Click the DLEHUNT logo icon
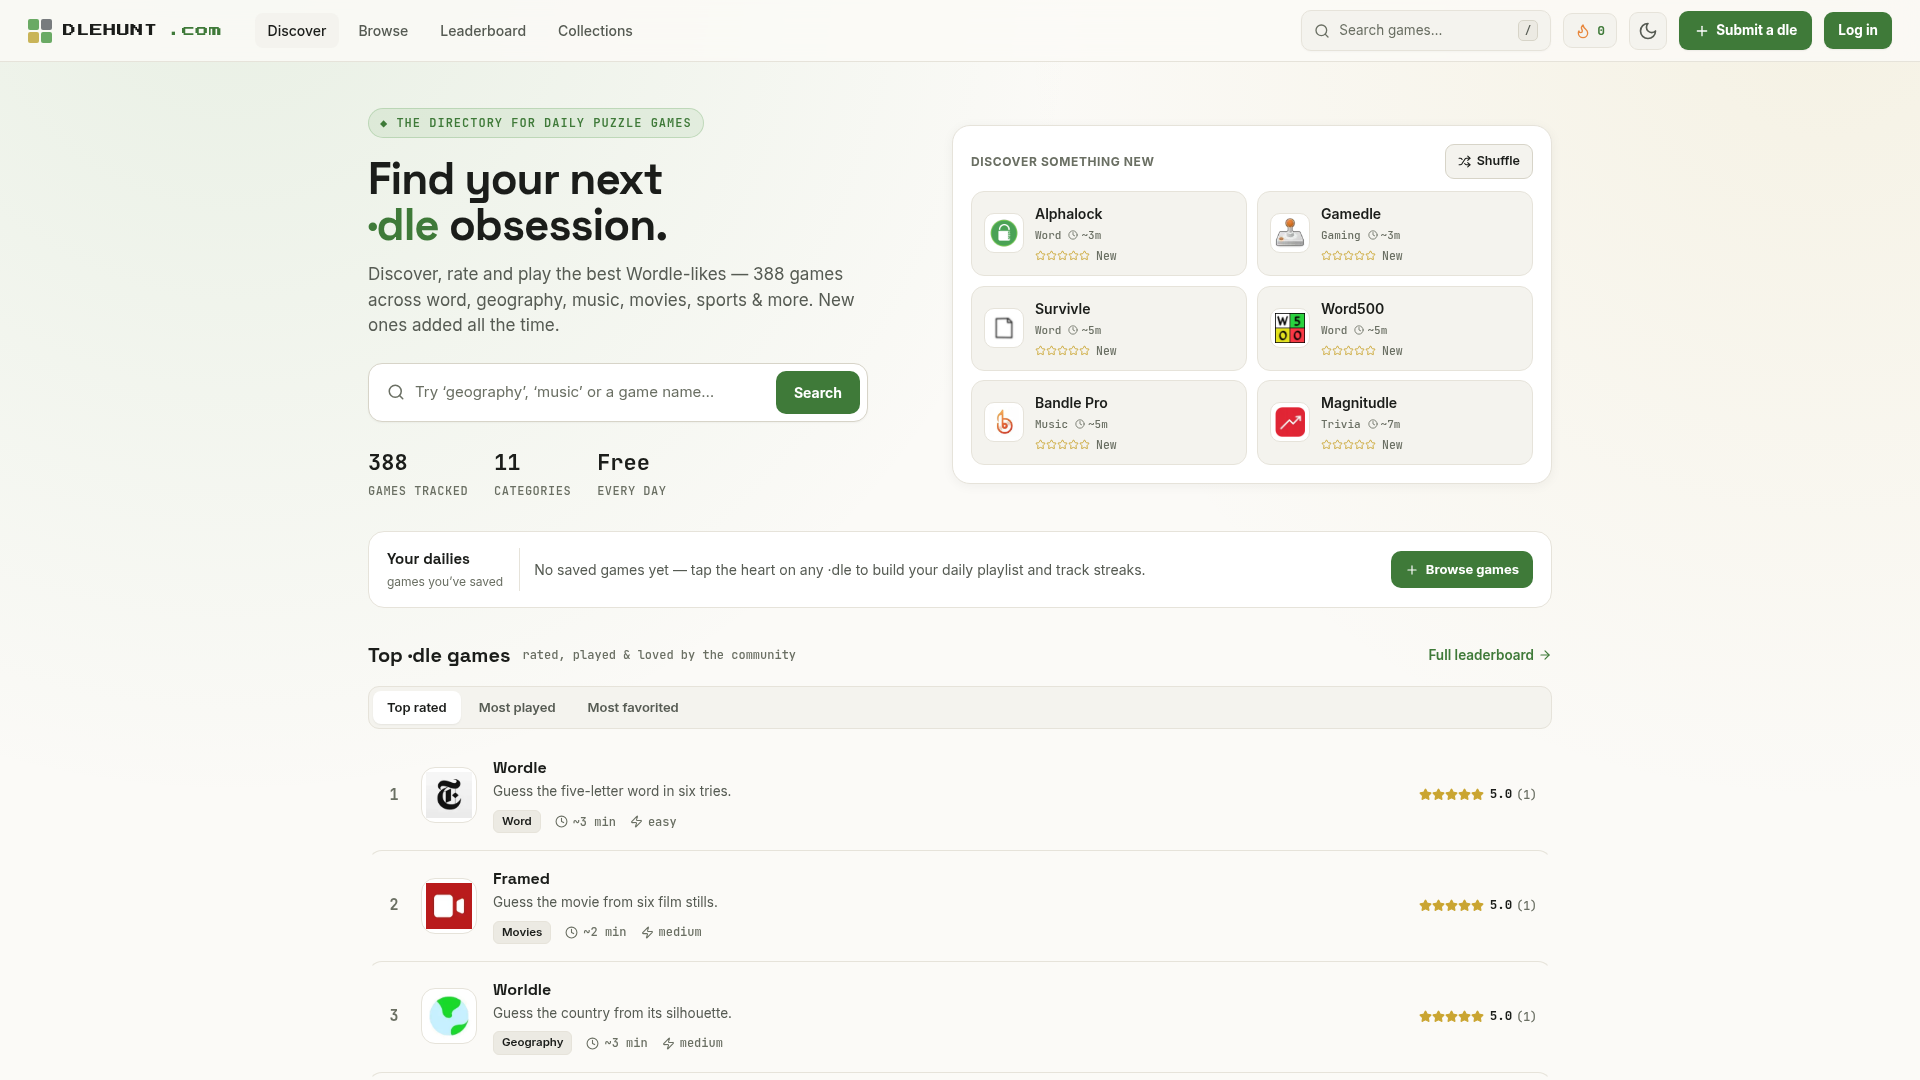The width and height of the screenshot is (1920, 1080). pos(40,31)
